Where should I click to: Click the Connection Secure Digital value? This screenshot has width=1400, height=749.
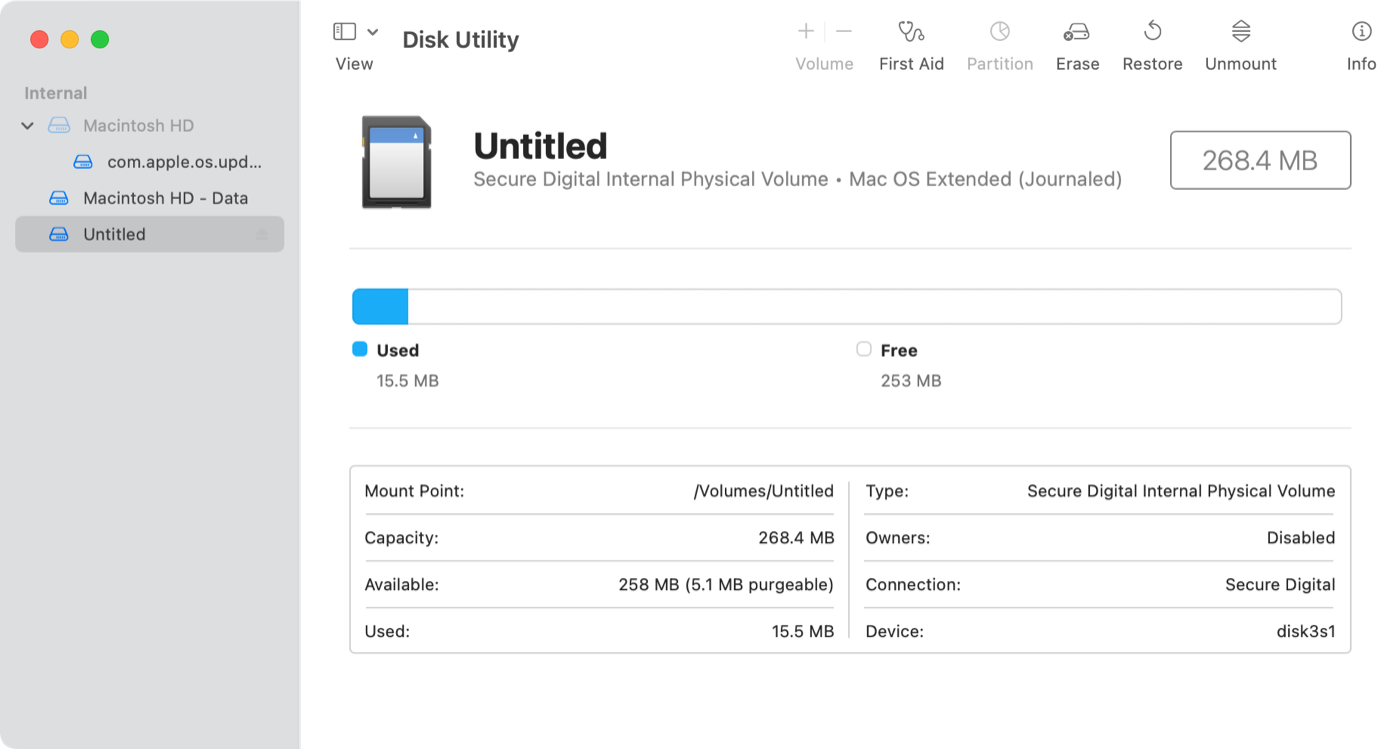pos(1280,585)
